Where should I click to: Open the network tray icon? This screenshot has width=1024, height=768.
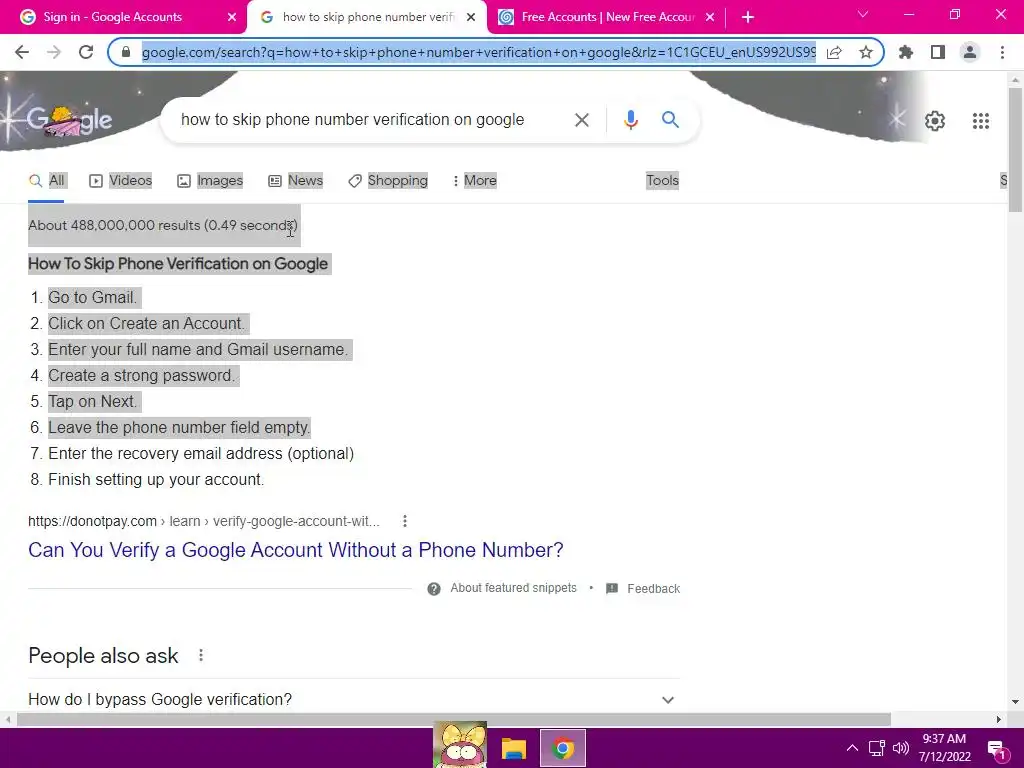point(876,748)
